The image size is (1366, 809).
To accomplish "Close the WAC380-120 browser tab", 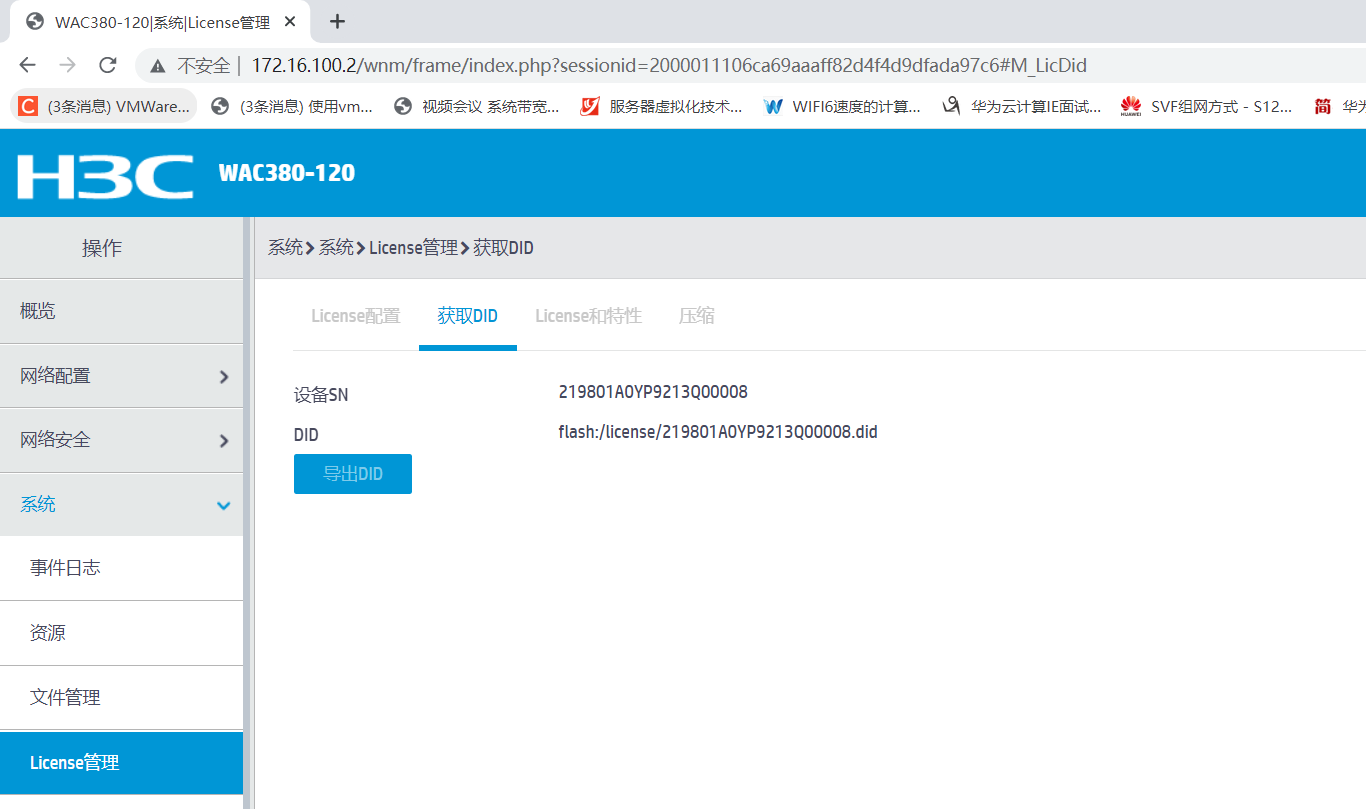I will (x=291, y=22).
